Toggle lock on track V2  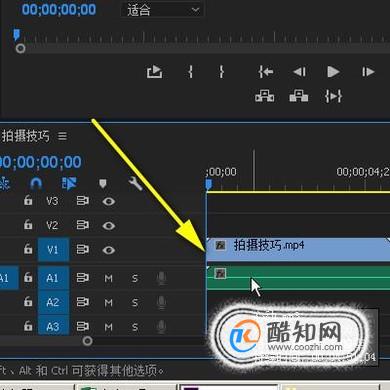pos(28,225)
